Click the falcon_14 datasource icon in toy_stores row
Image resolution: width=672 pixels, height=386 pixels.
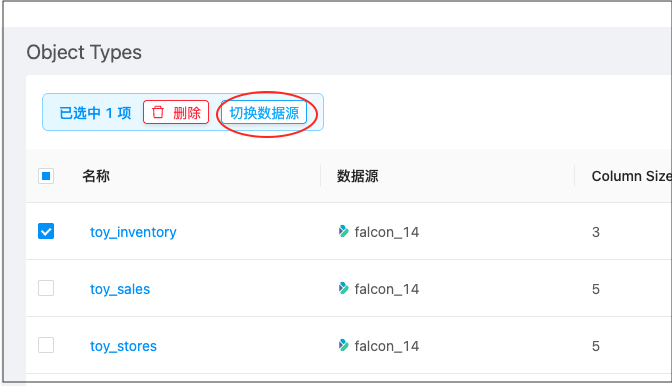click(x=343, y=345)
